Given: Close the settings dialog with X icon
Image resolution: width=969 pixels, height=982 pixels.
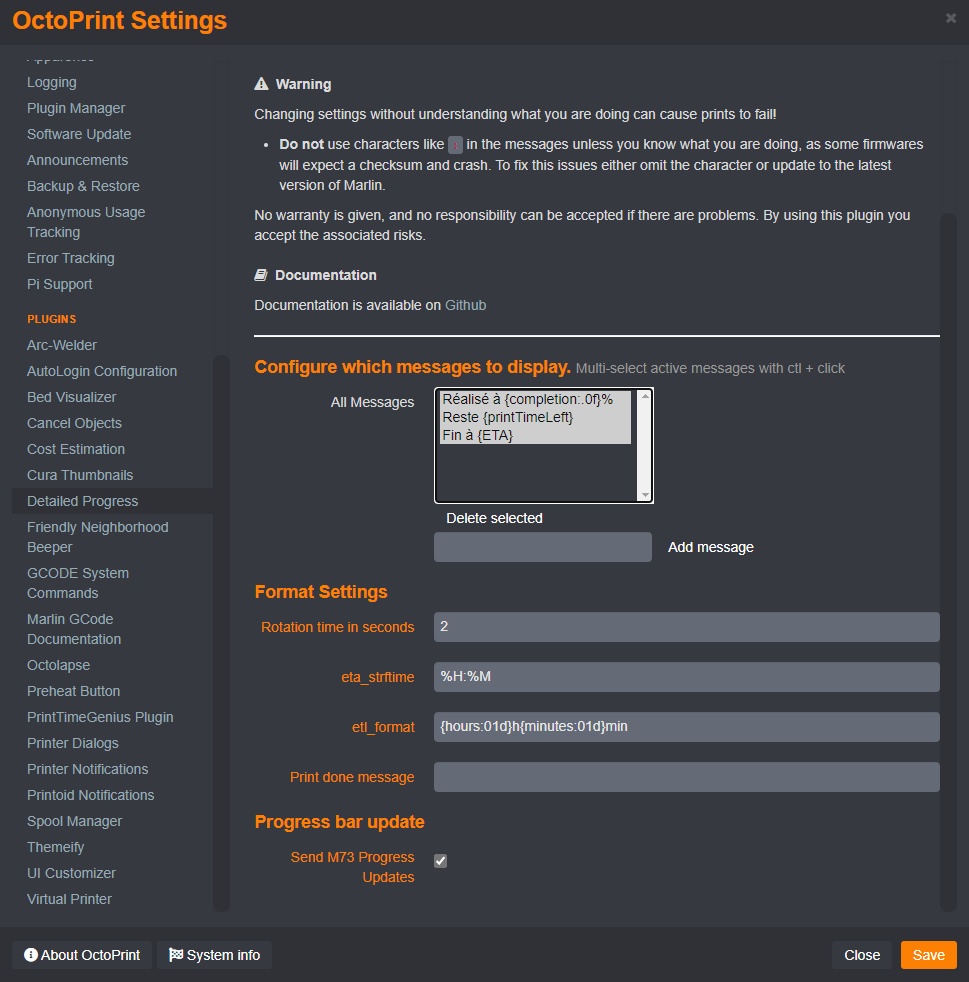Looking at the screenshot, I should (950, 18).
